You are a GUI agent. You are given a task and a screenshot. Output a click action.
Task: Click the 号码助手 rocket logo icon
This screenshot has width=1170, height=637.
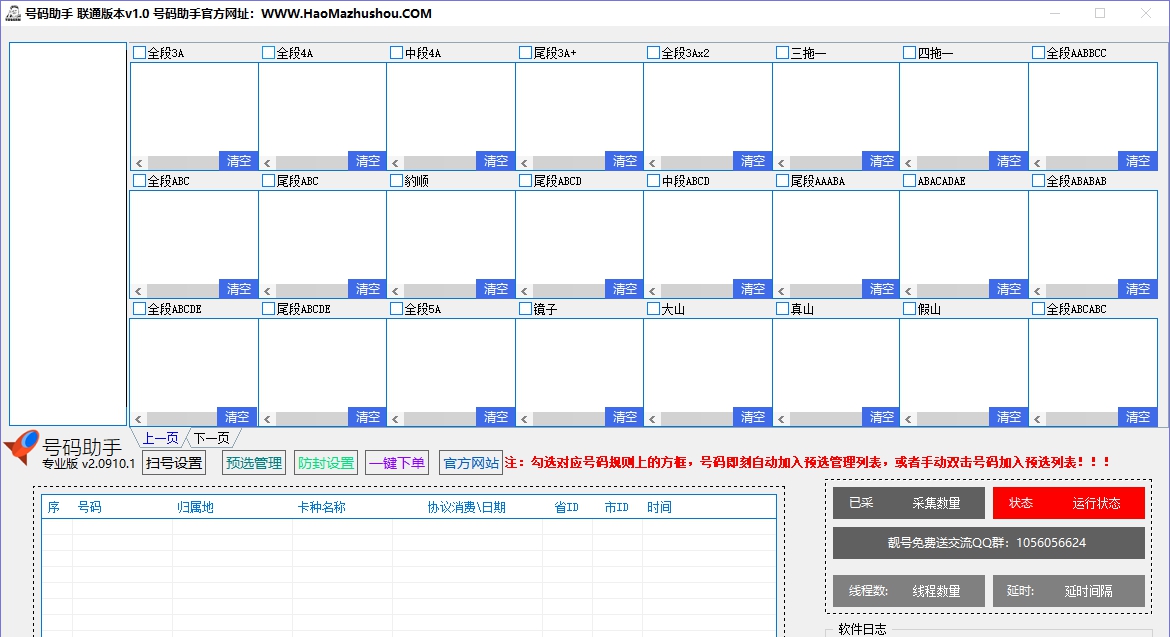pyautogui.click(x=21, y=448)
